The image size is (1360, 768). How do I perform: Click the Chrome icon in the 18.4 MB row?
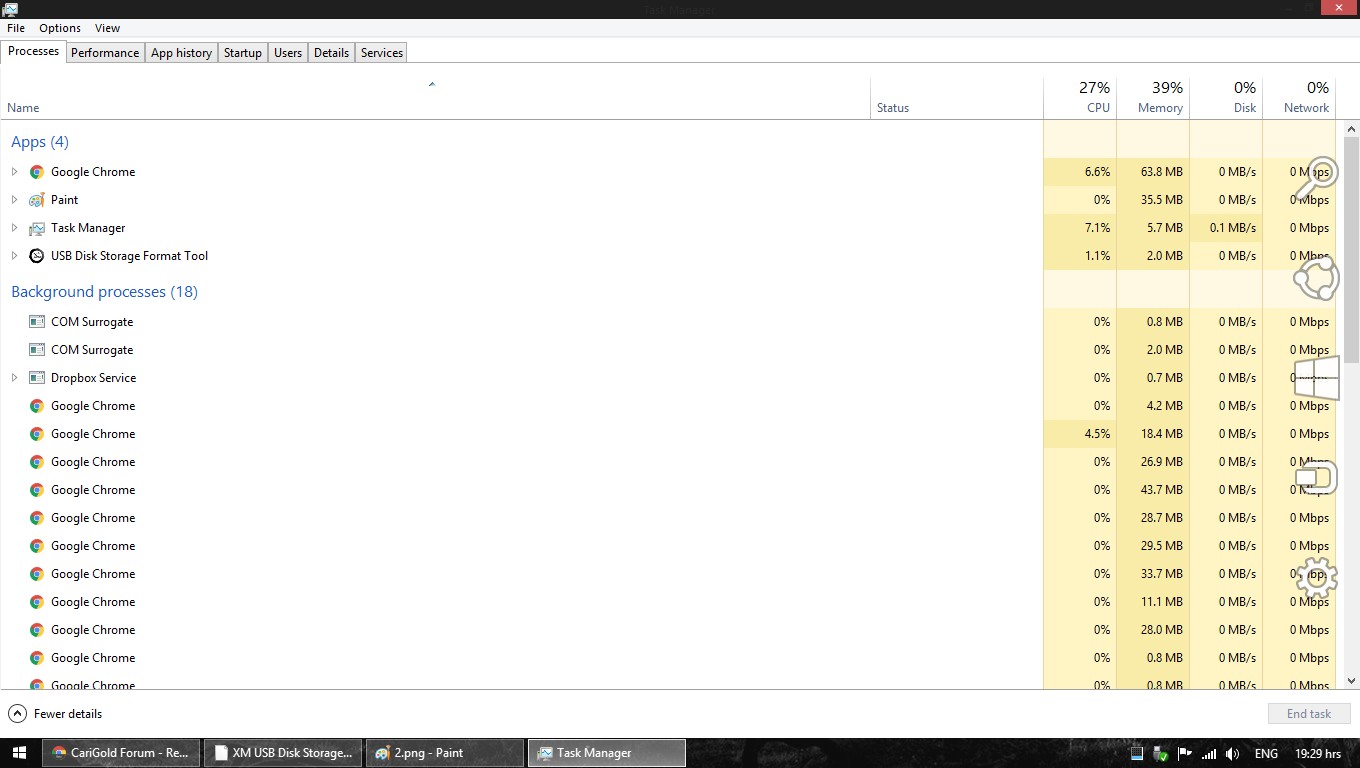[x=37, y=434]
